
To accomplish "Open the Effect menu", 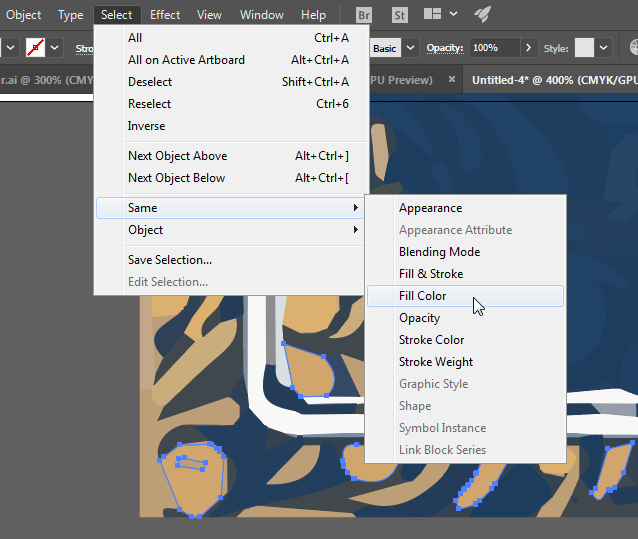I will pyautogui.click(x=165, y=15).
